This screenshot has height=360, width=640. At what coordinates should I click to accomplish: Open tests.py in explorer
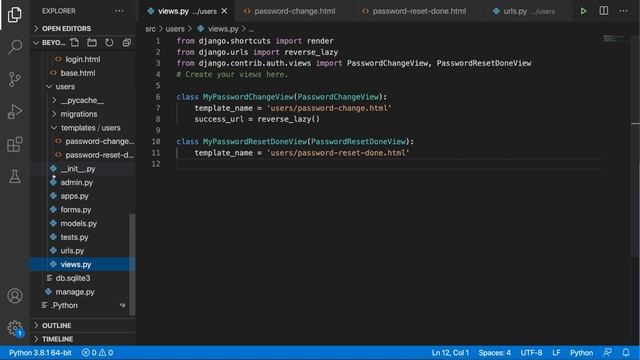pos(82,237)
